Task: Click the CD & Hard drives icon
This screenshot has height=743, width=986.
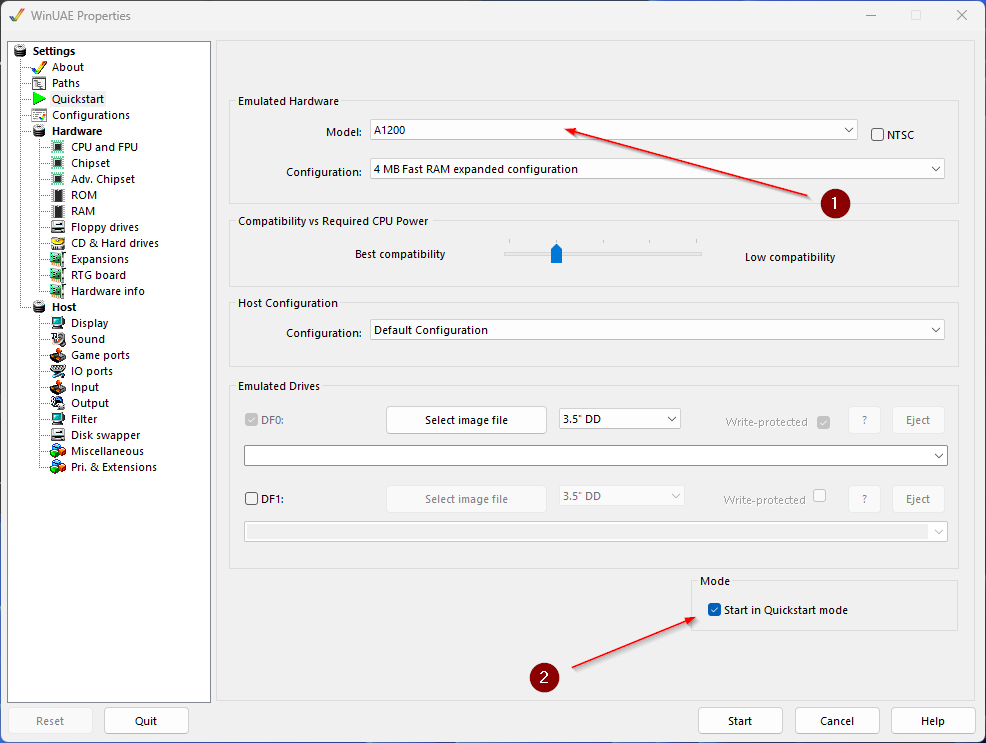Action: click(x=58, y=243)
